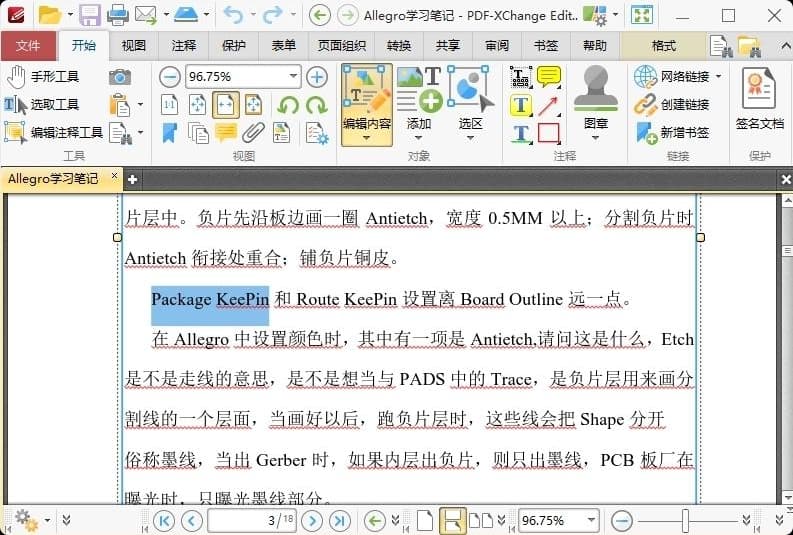The image size is (793, 535).
Task: Select the underline text T tool
Action: point(521,134)
